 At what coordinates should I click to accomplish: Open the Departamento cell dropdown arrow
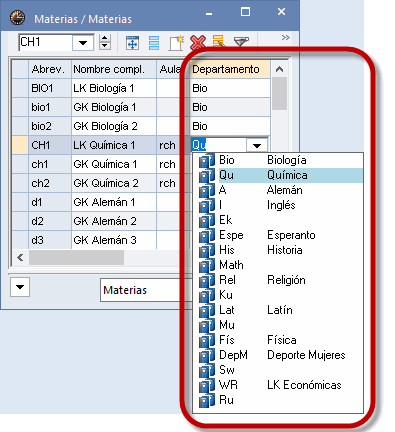pos(257,145)
